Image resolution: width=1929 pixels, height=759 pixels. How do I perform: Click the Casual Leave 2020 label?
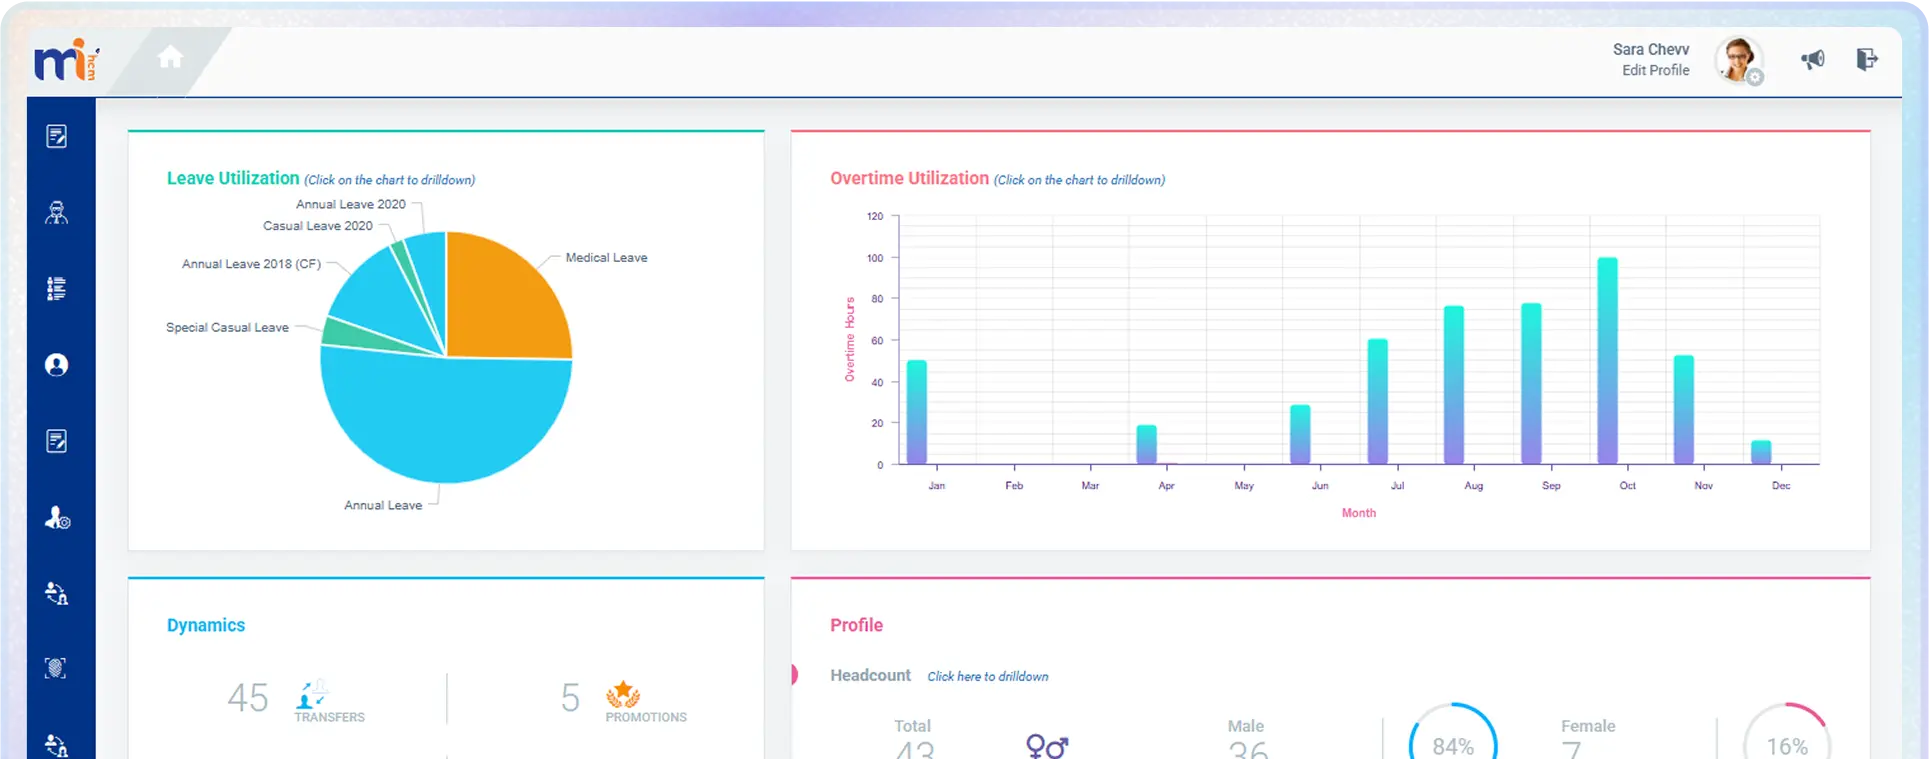[318, 226]
